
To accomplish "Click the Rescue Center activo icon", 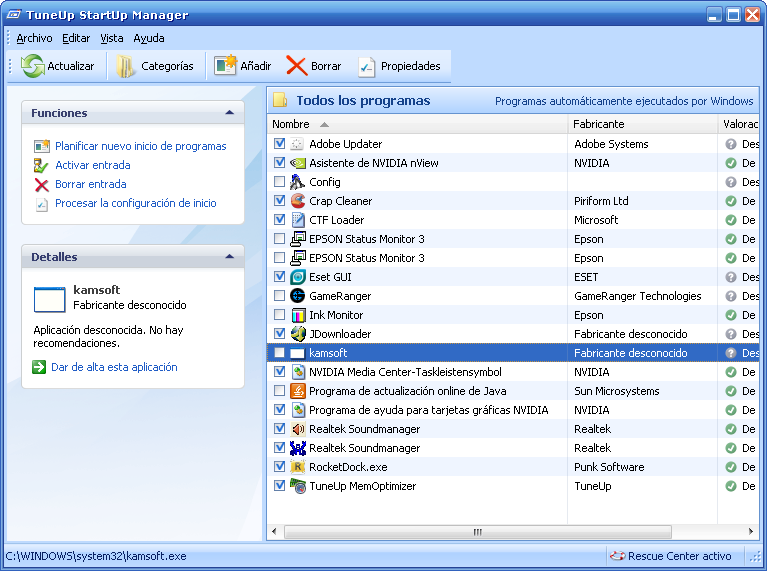I will tap(618, 556).
